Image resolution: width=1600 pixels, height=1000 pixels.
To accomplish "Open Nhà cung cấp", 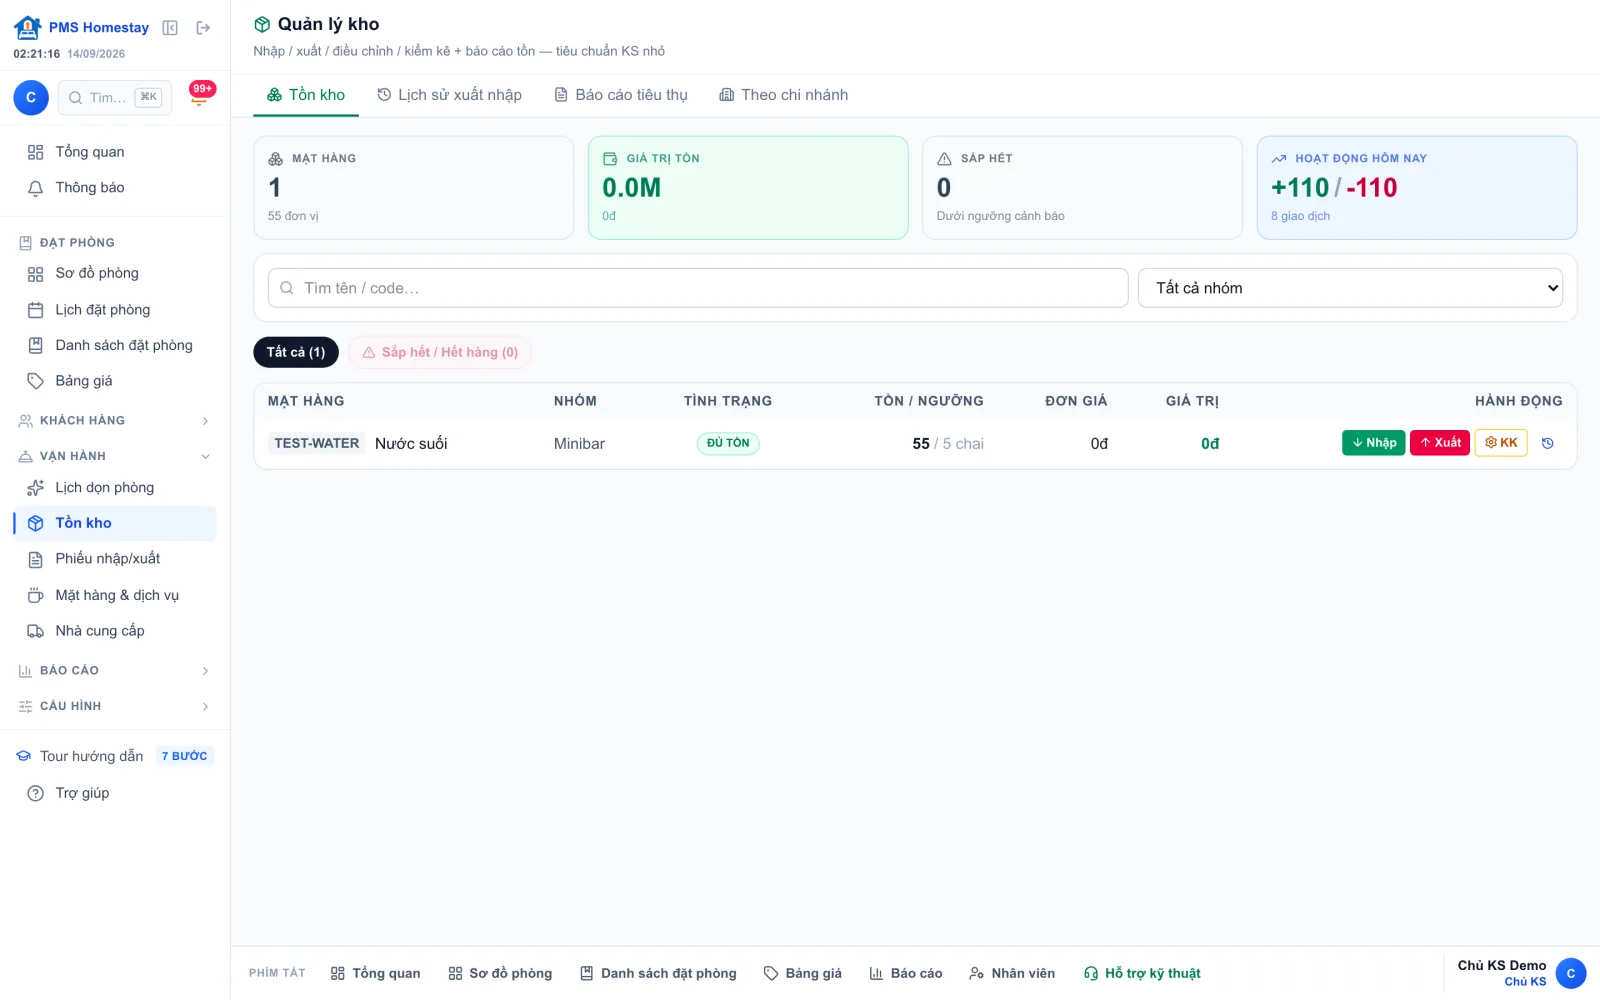I will point(114,631).
